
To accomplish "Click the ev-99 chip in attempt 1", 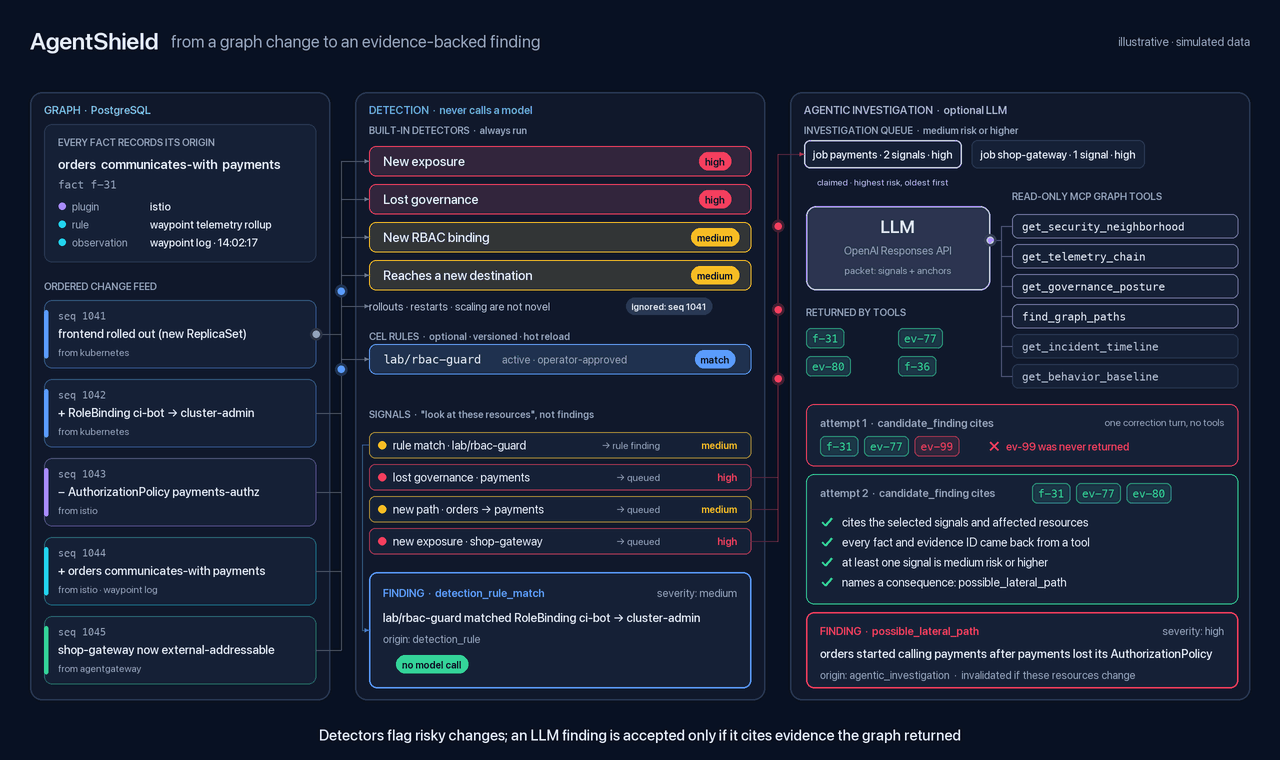I will point(937,446).
